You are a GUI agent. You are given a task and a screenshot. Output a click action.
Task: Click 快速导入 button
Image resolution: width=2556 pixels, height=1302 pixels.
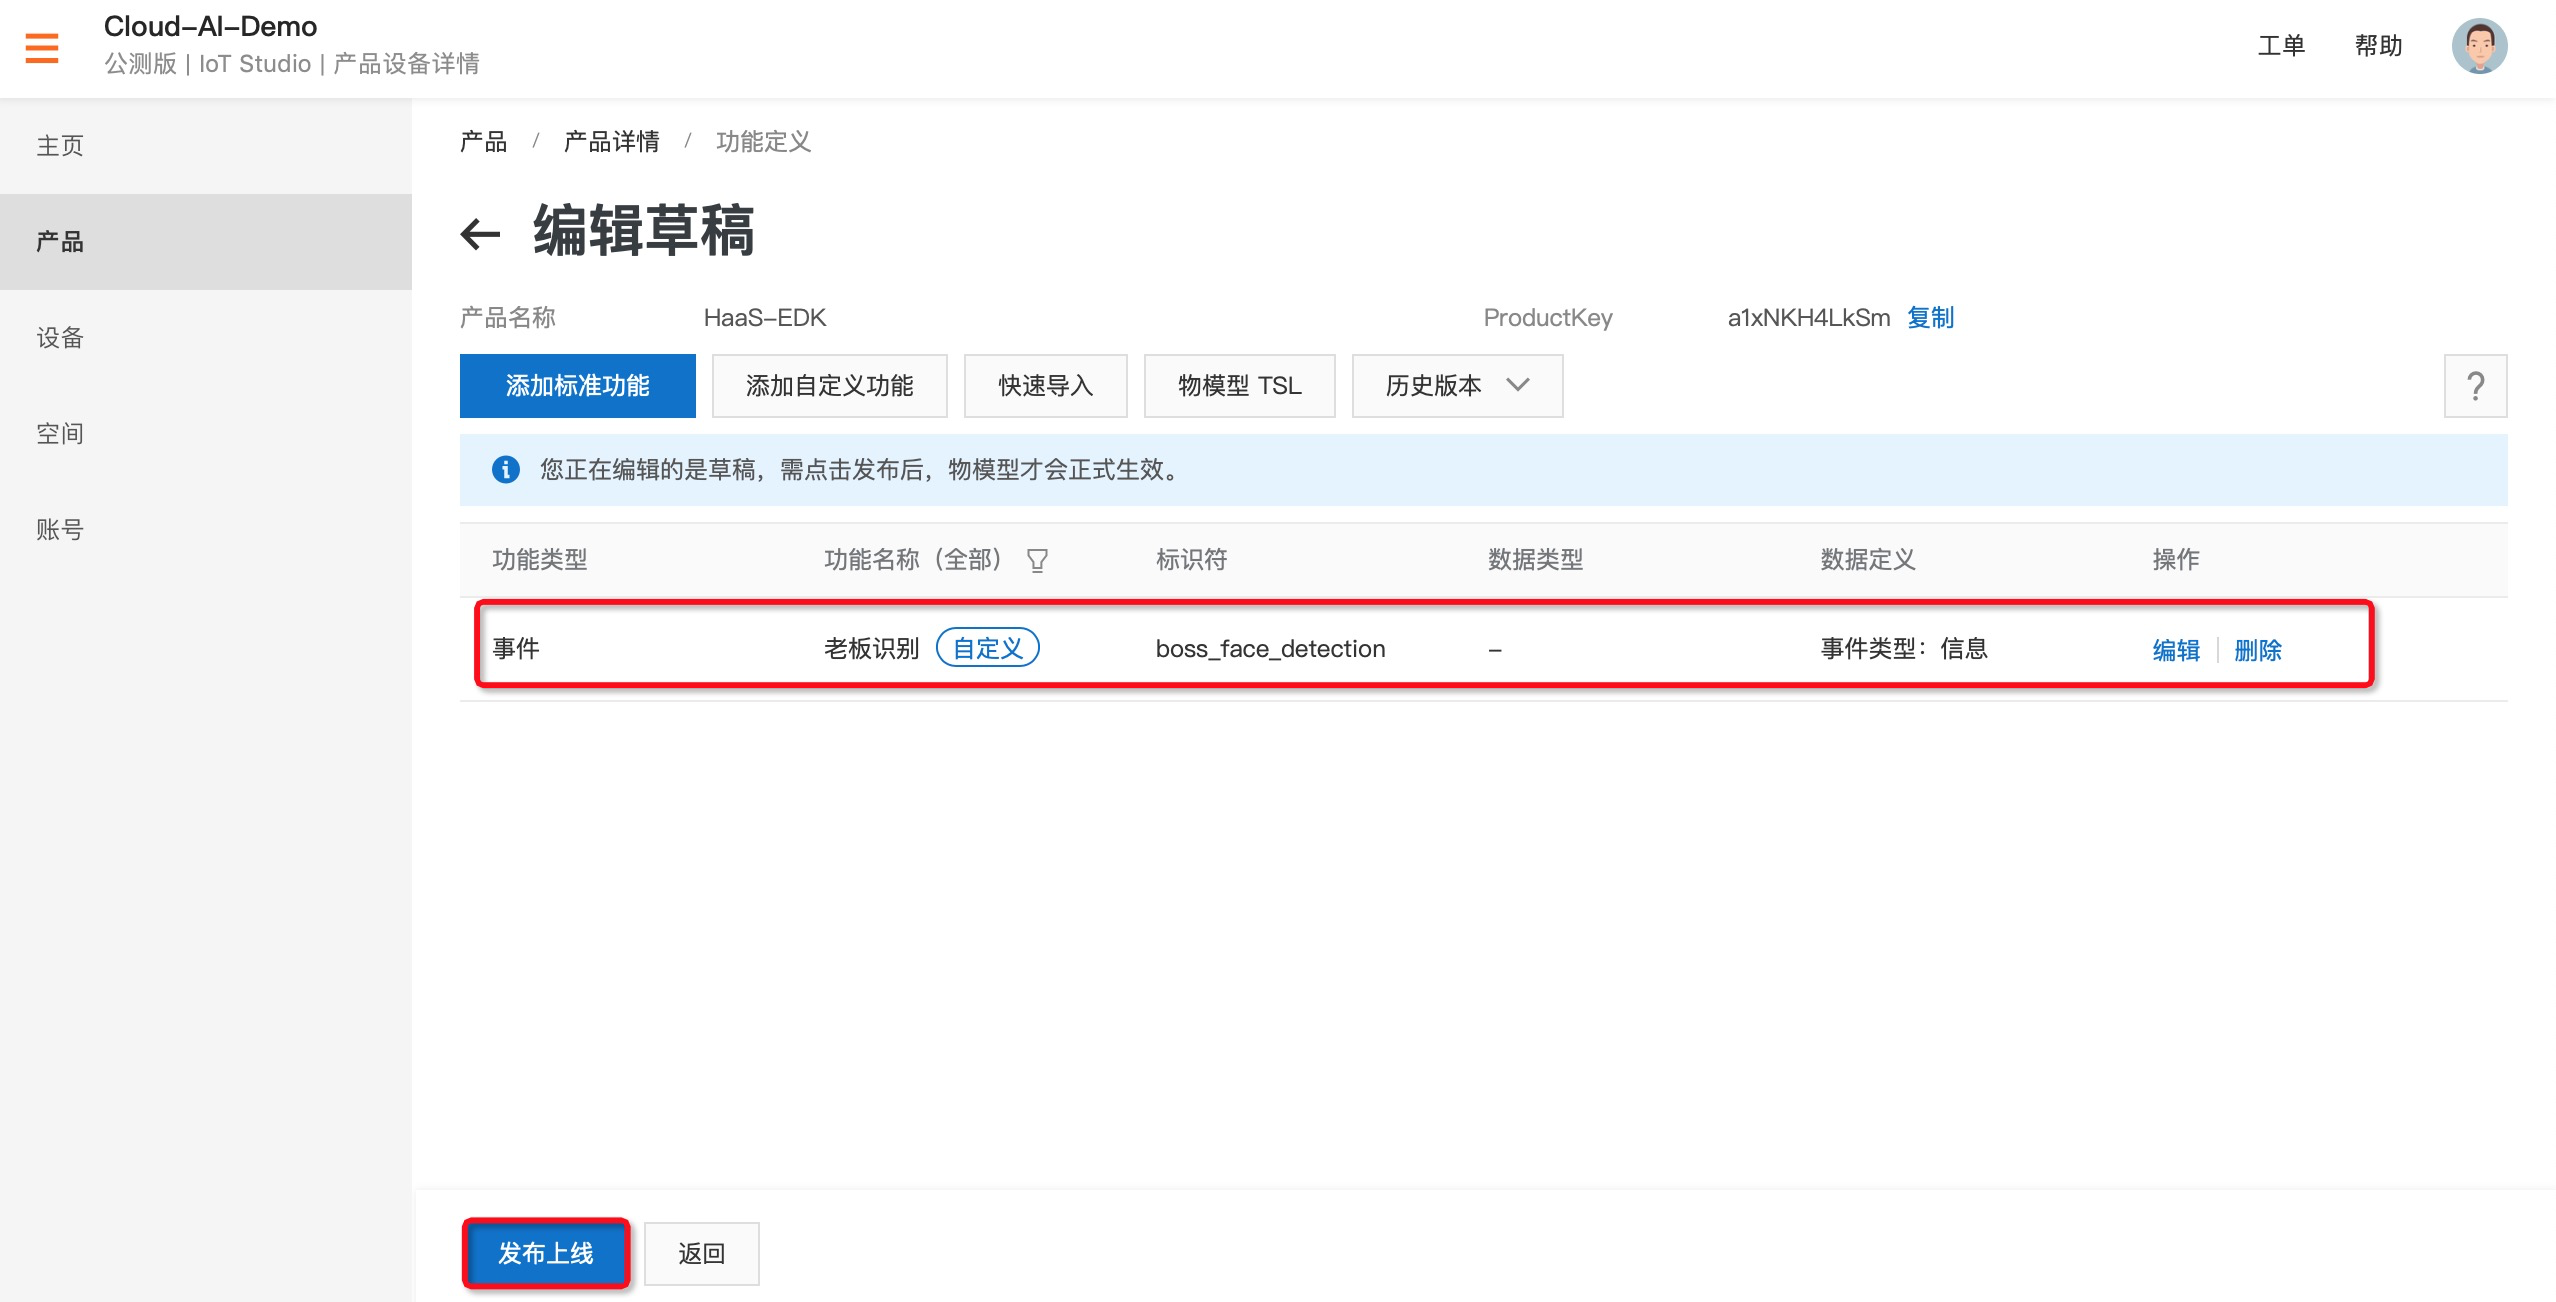1045,386
